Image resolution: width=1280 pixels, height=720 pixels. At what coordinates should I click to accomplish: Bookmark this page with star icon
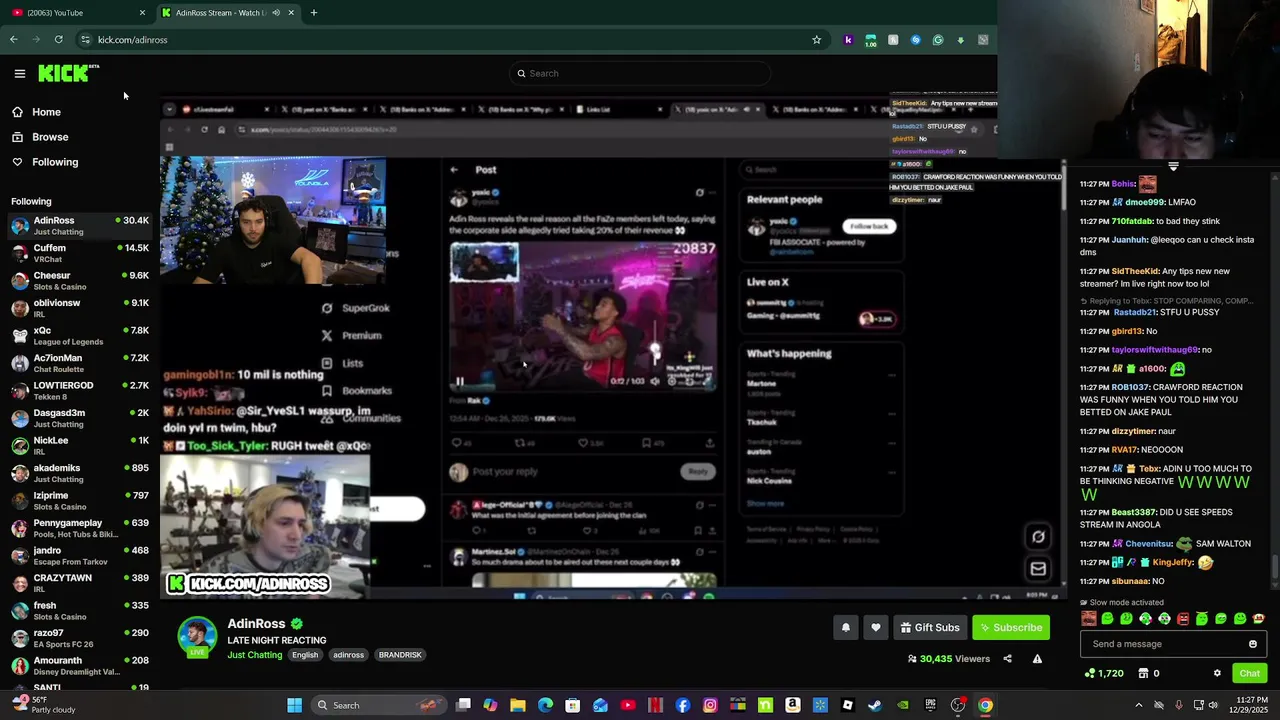click(817, 39)
